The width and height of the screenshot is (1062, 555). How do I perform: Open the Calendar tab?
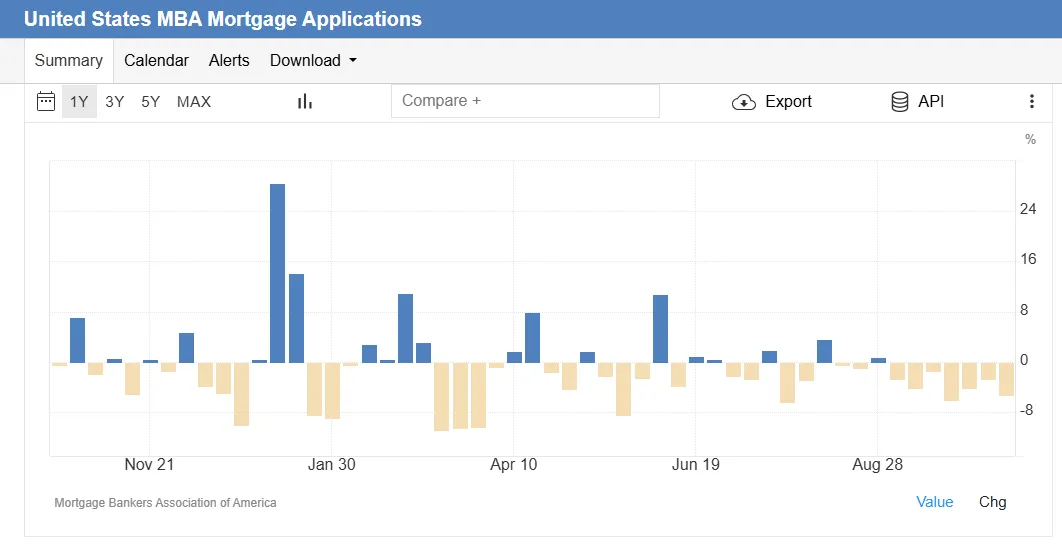(156, 60)
